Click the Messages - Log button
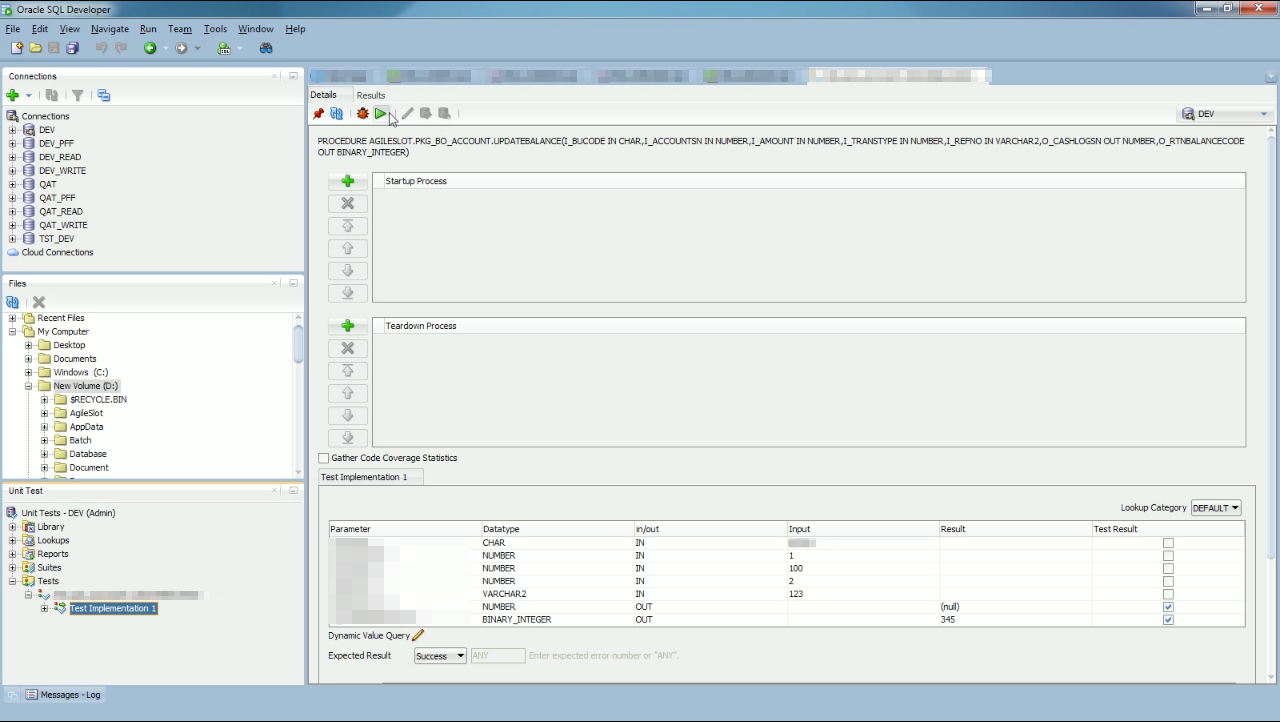 (x=63, y=694)
